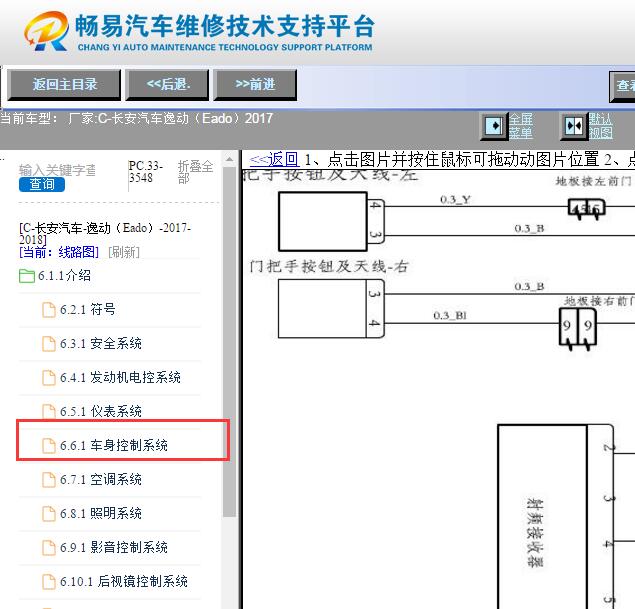Open the 6.9.1 影音控制系统 entry
Viewport: 635px width, 609px height.
tap(114, 548)
